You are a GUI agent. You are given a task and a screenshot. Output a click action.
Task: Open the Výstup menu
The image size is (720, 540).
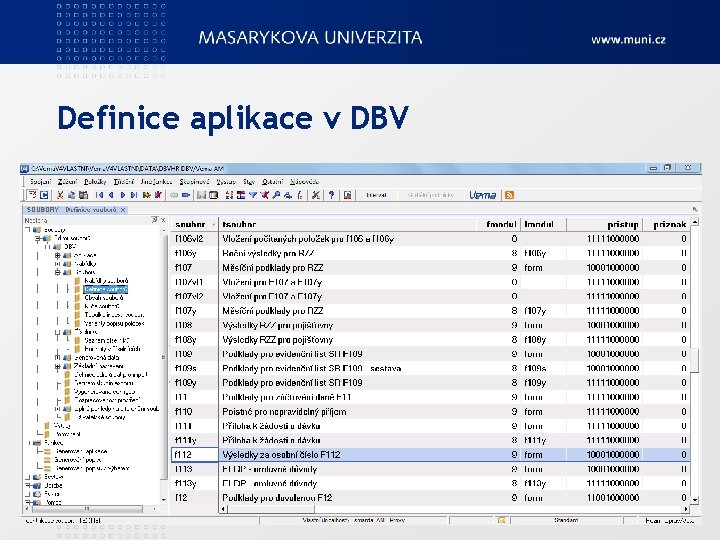coord(225,182)
